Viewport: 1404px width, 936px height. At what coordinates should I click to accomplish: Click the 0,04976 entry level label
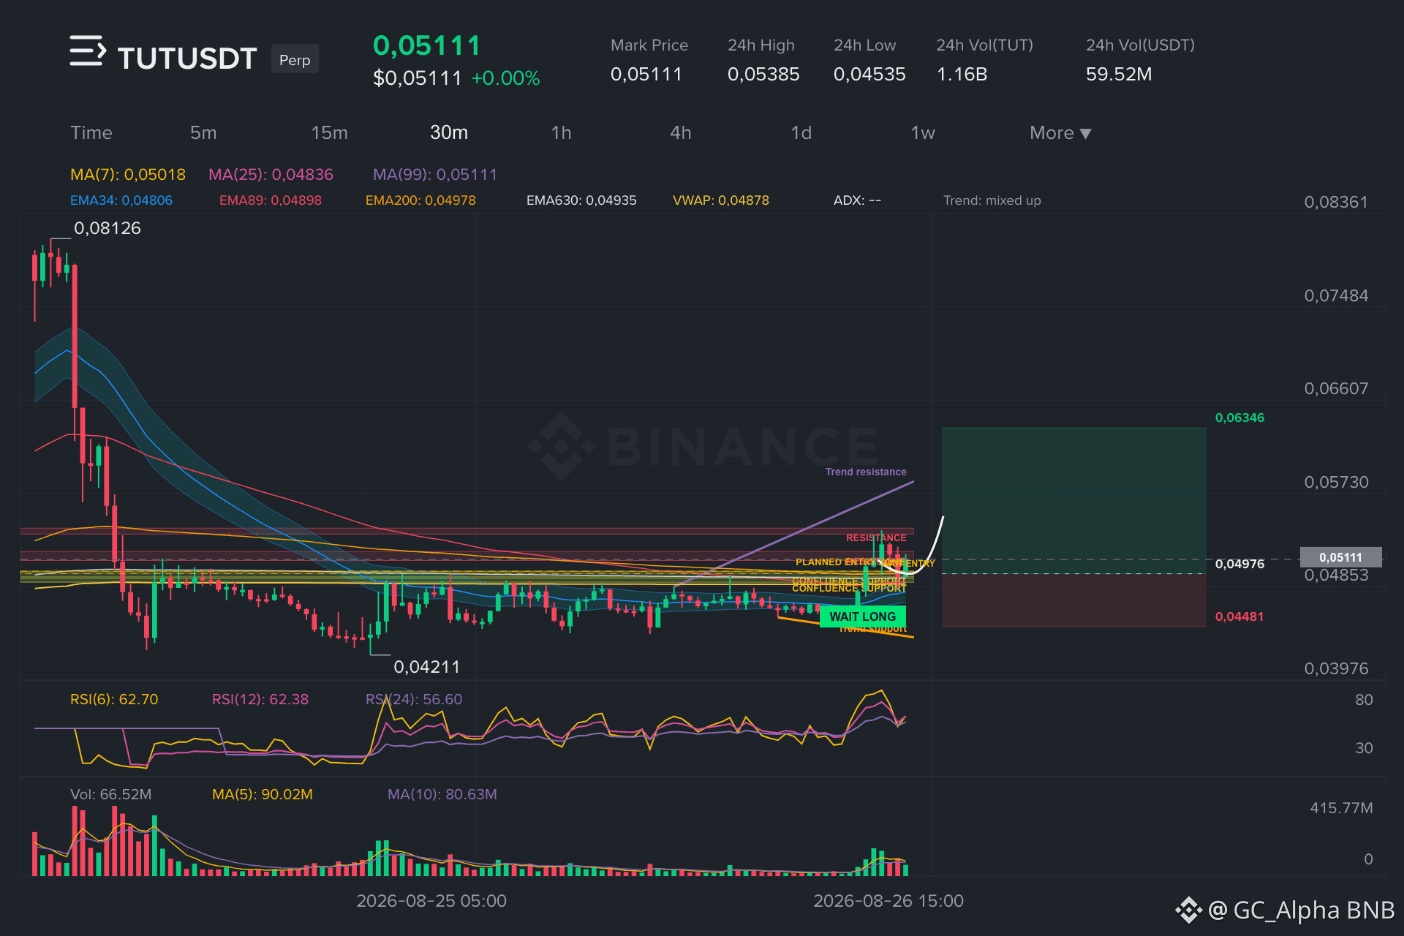point(1240,564)
